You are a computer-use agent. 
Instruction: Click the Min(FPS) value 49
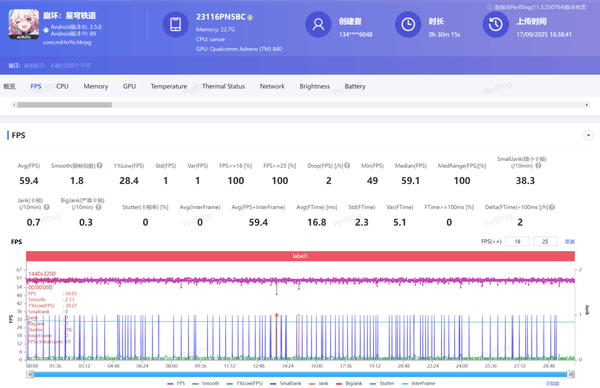(372, 181)
